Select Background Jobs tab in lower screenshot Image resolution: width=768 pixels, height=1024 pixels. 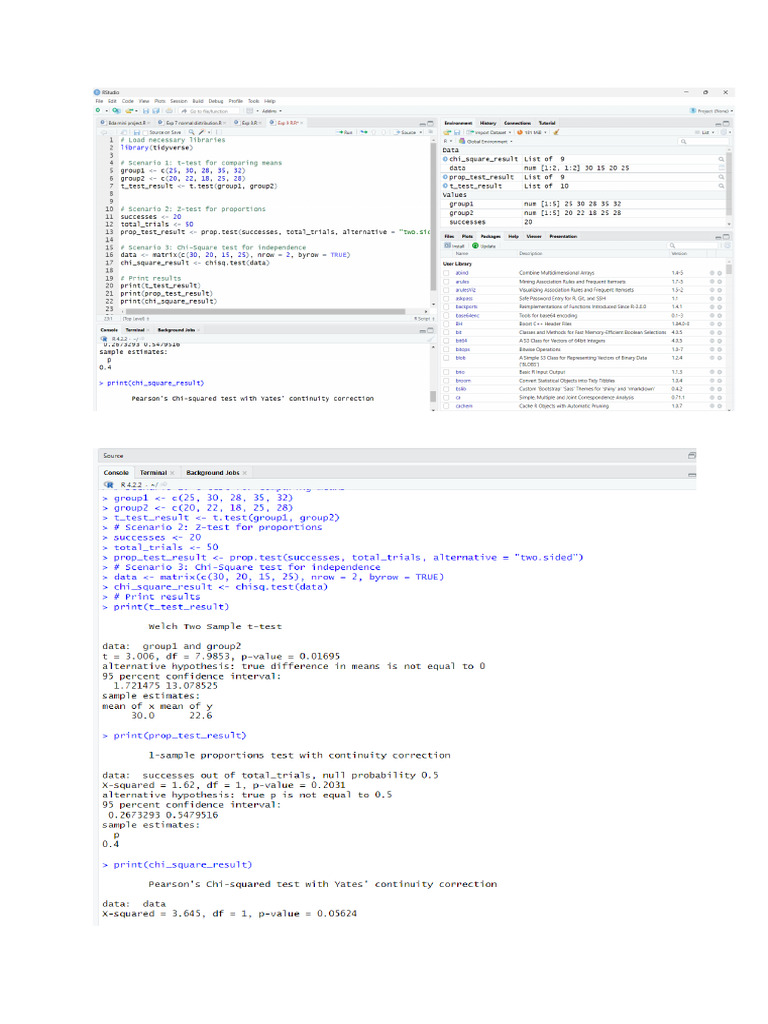[x=213, y=473]
